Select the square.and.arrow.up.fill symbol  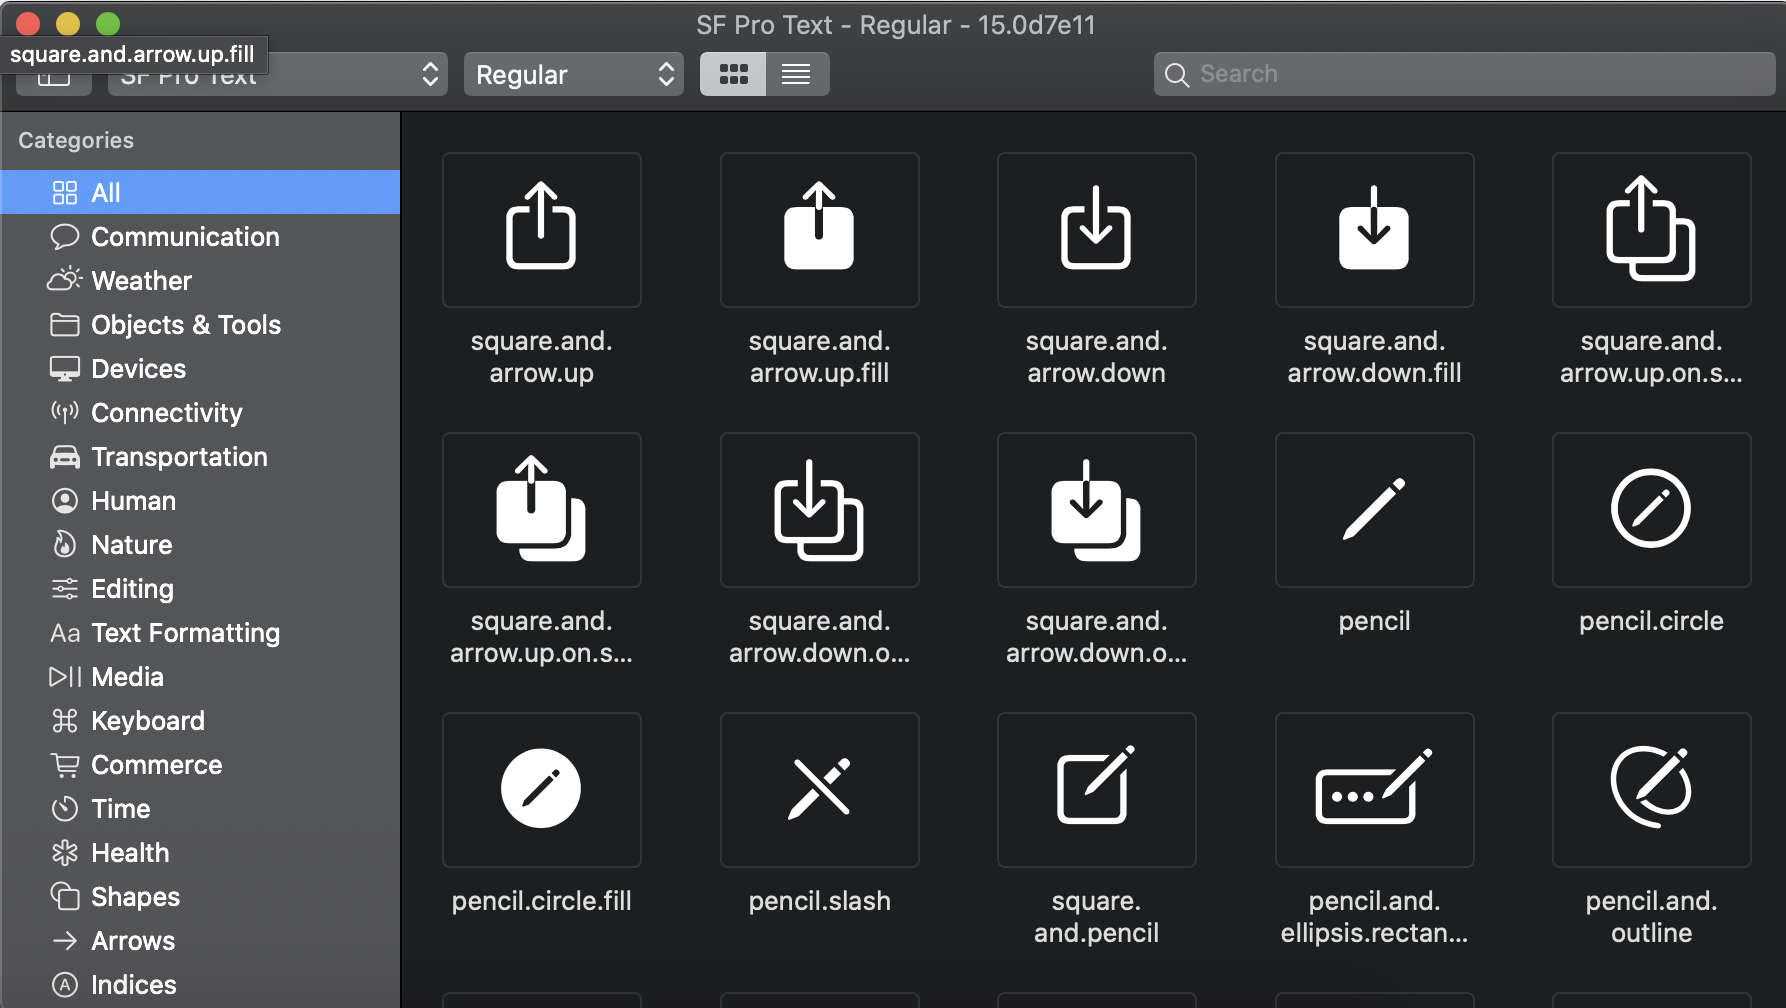coord(819,230)
